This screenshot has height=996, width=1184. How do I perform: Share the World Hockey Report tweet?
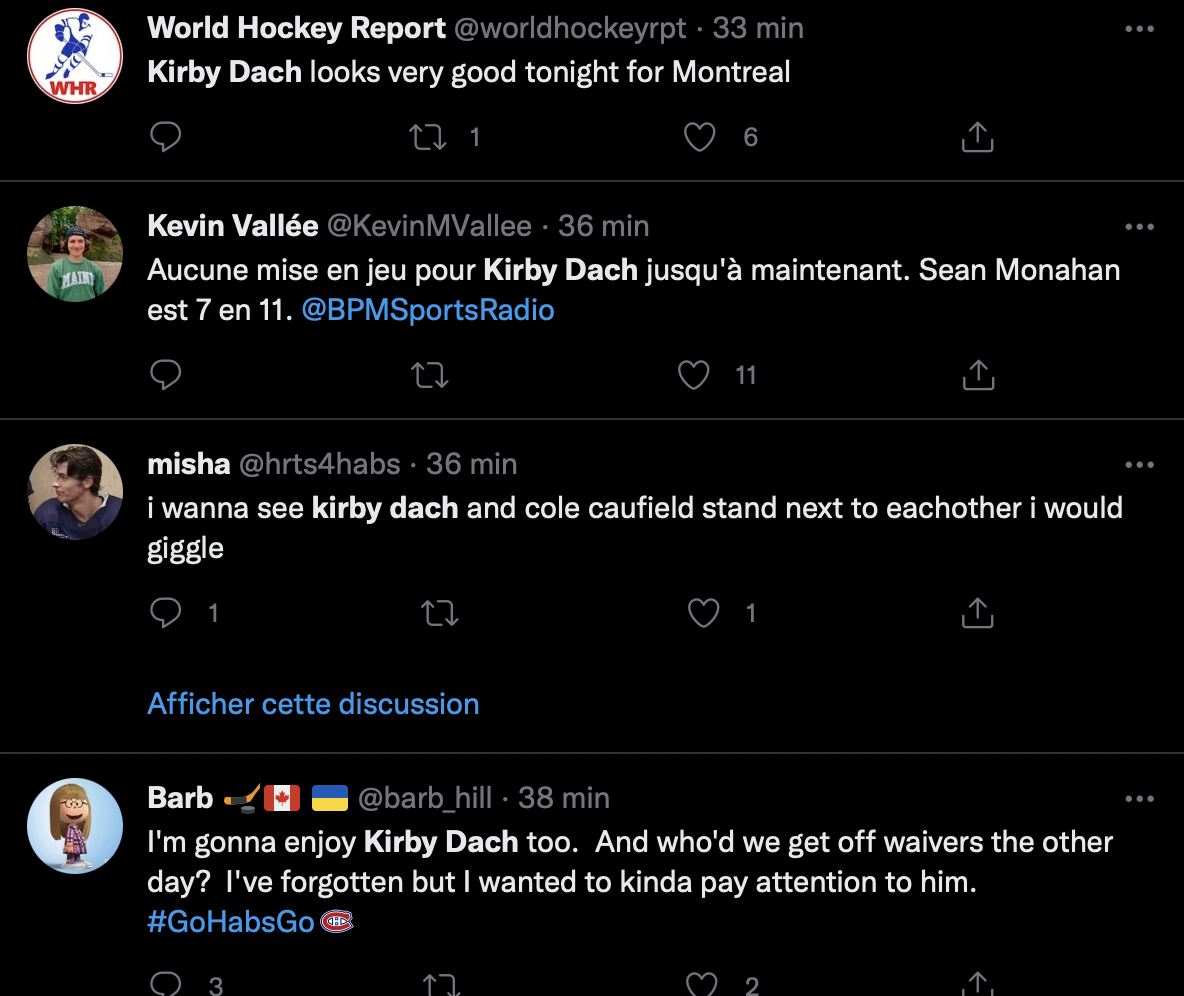pos(977,137)
